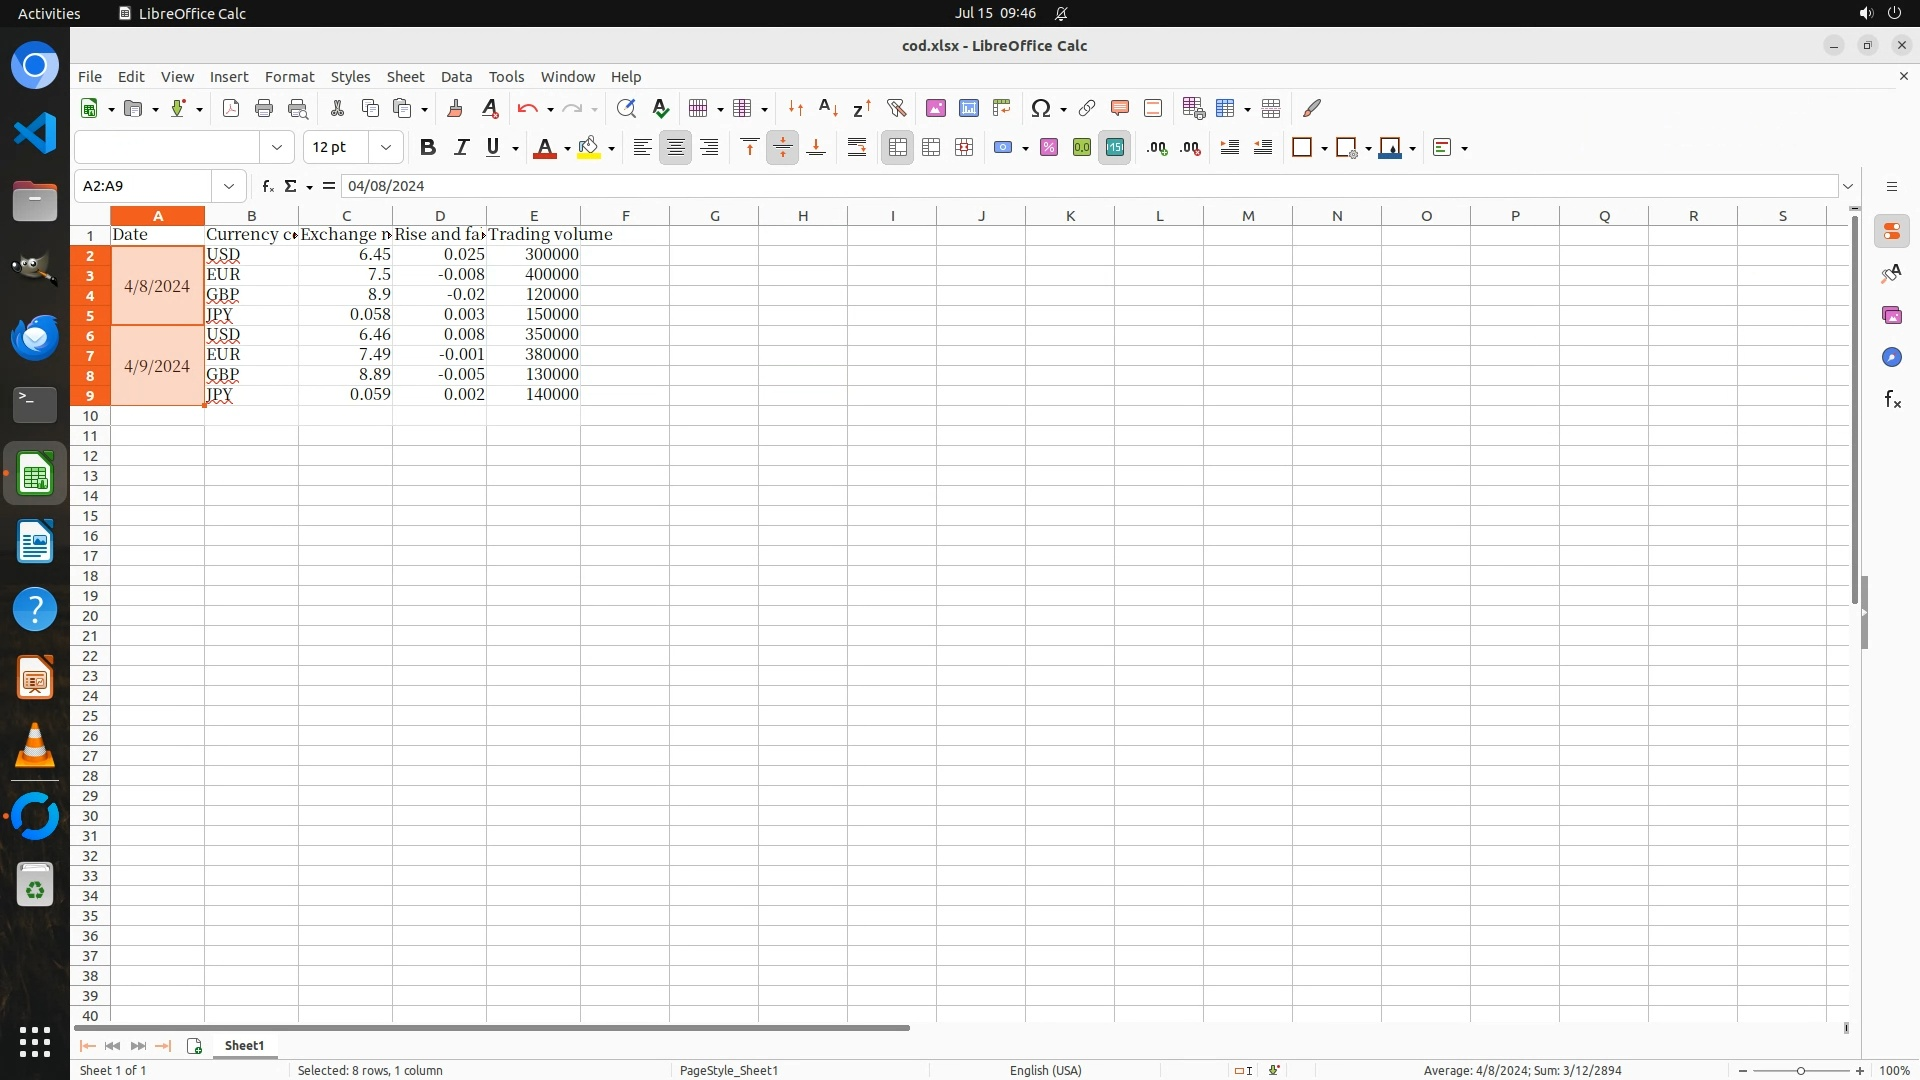Toggle italic formatting
The height and width of the screenshot is (1080, 1920).
[x=461, y=148]
